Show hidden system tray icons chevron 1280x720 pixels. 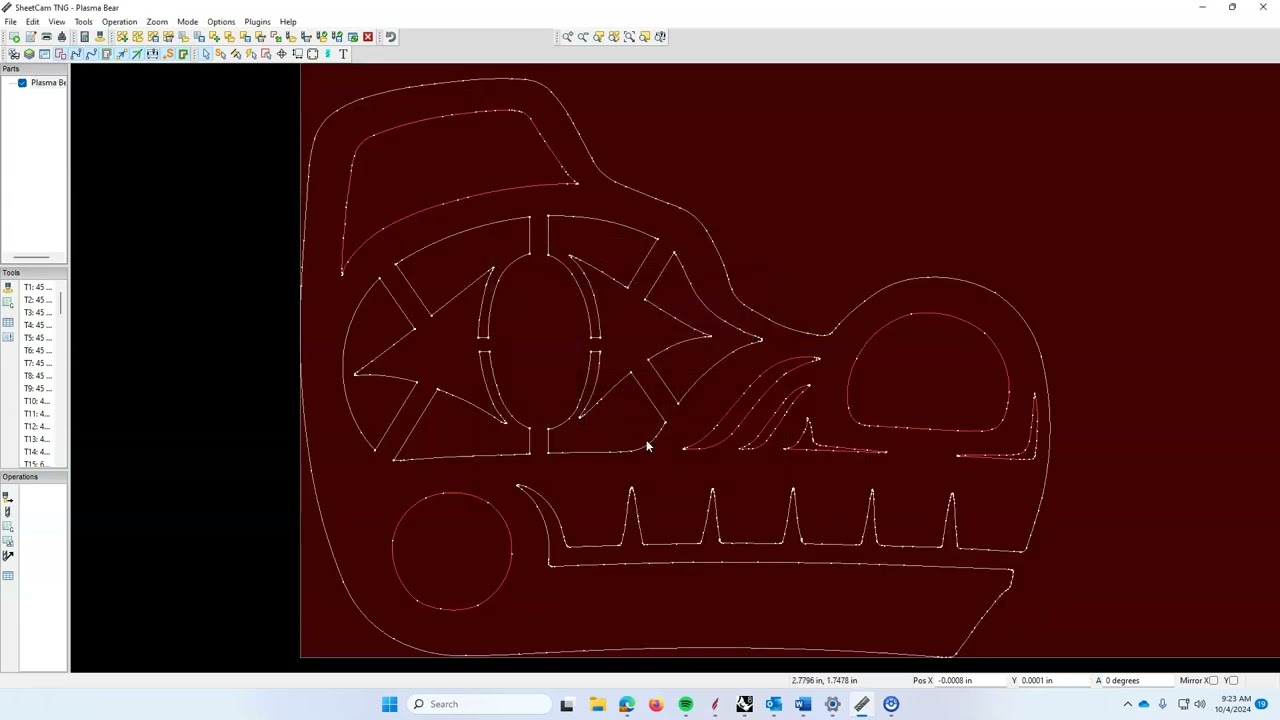click(1127, 704)
